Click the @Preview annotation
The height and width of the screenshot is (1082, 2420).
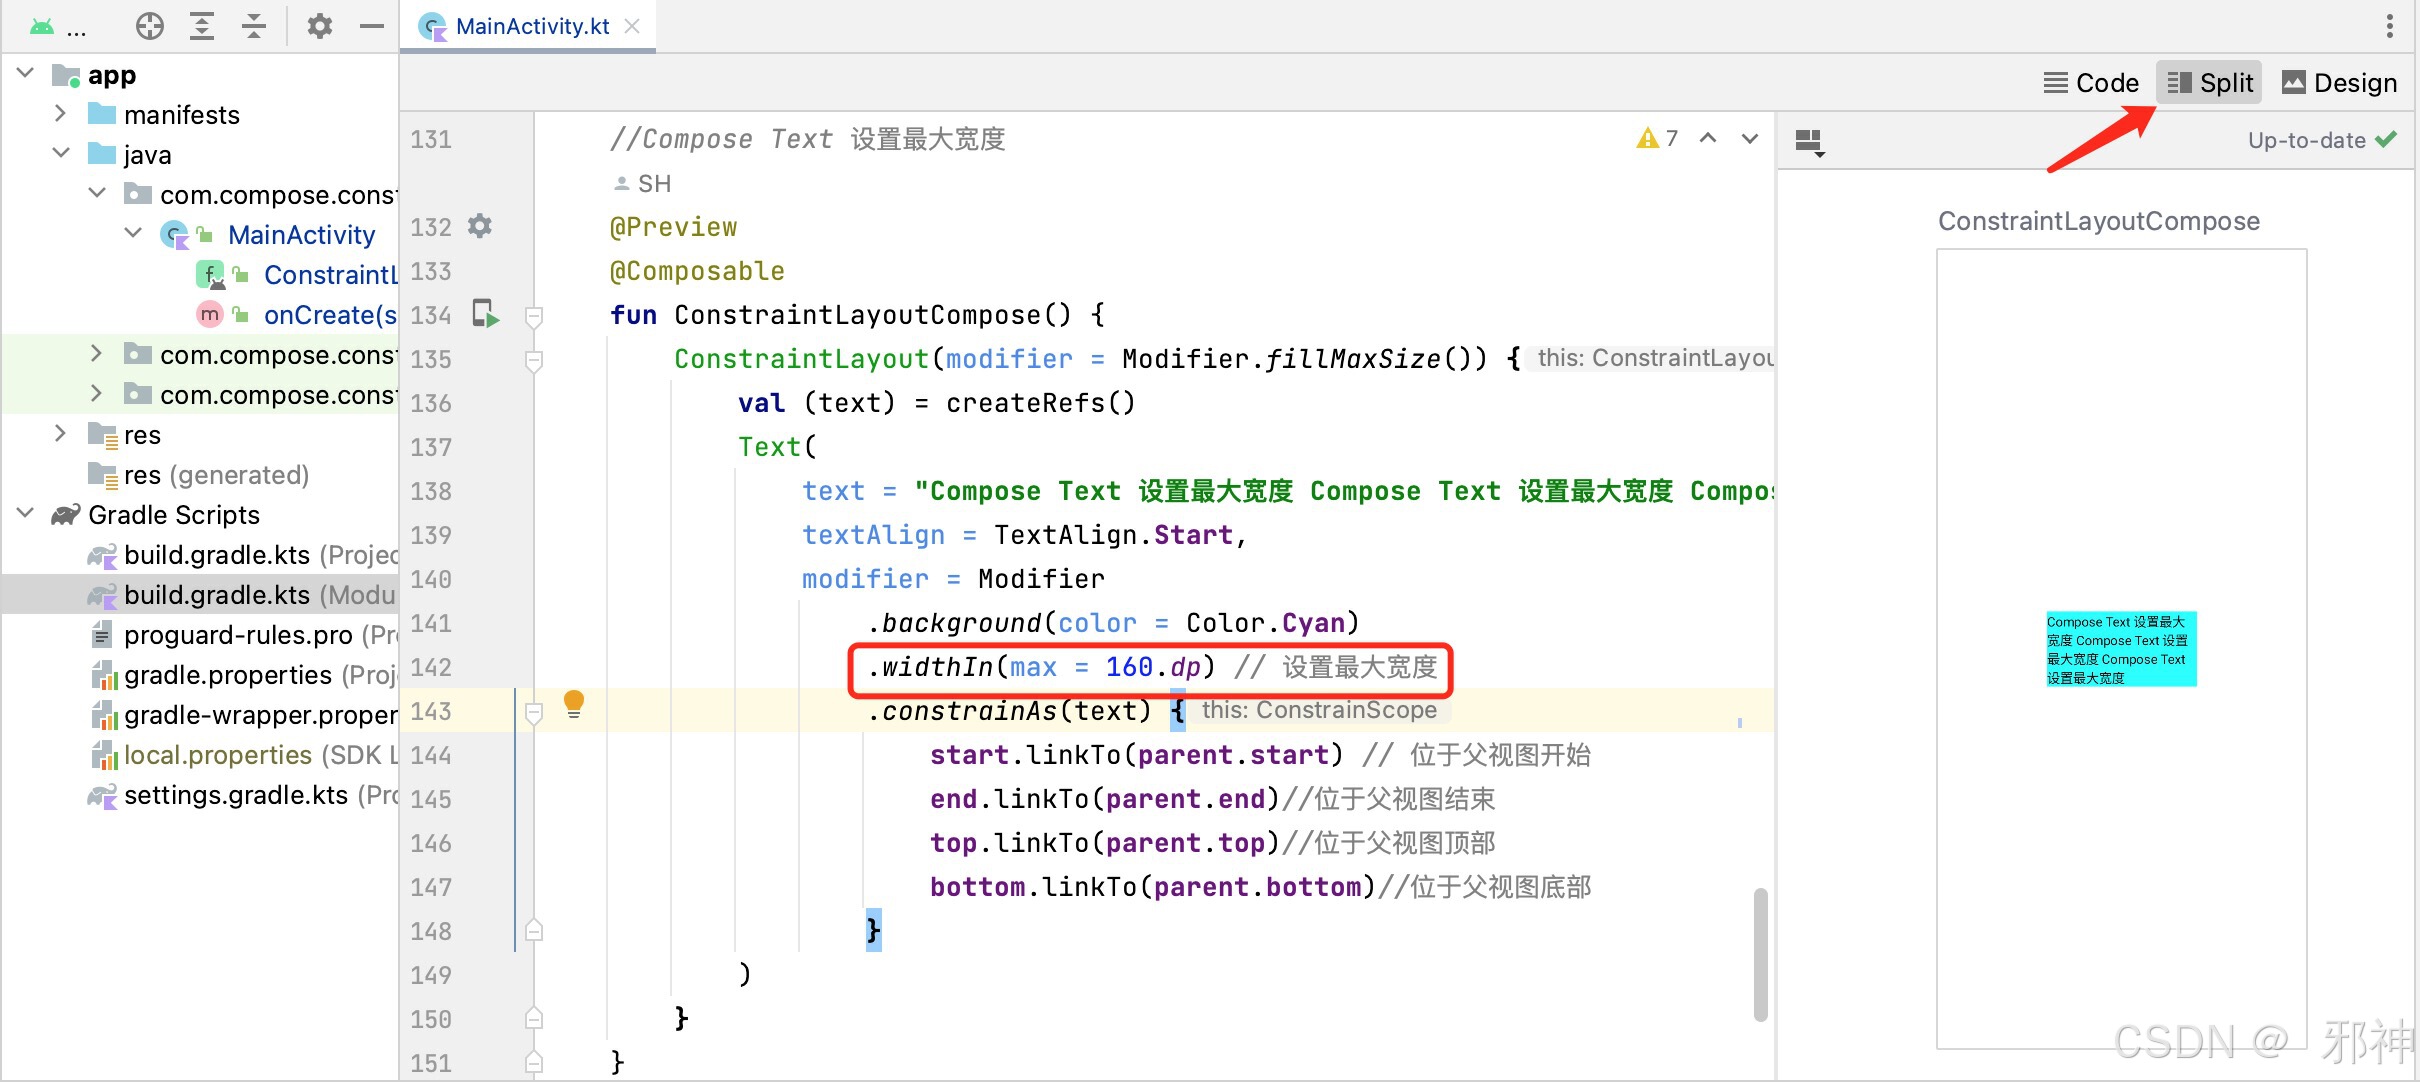(673, 227)
